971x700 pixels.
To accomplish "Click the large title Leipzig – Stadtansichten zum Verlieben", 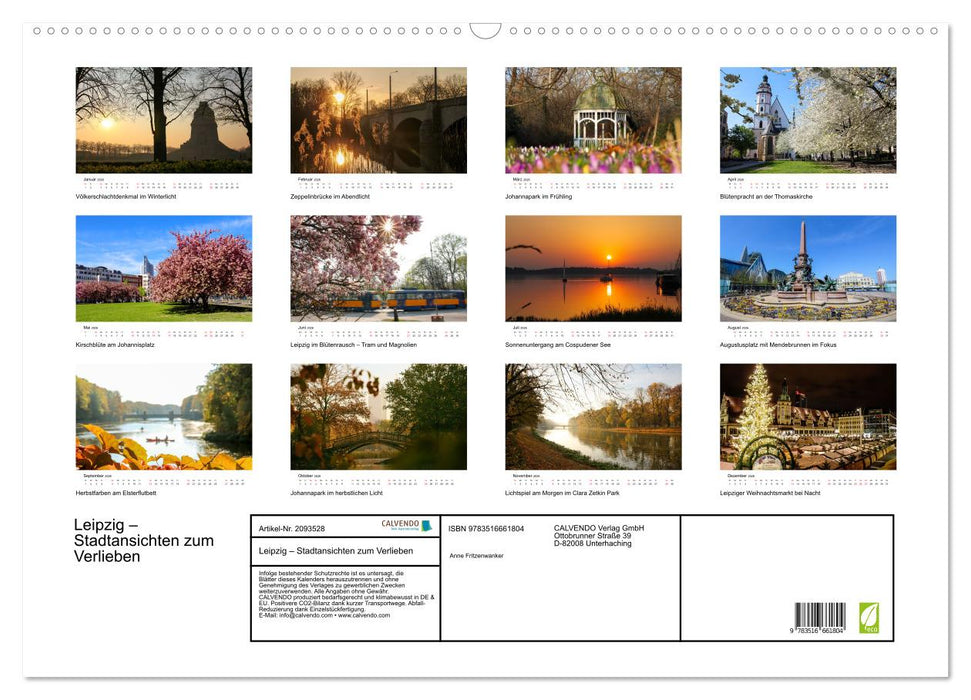I will pyautogui.click(x=144, y=541).
